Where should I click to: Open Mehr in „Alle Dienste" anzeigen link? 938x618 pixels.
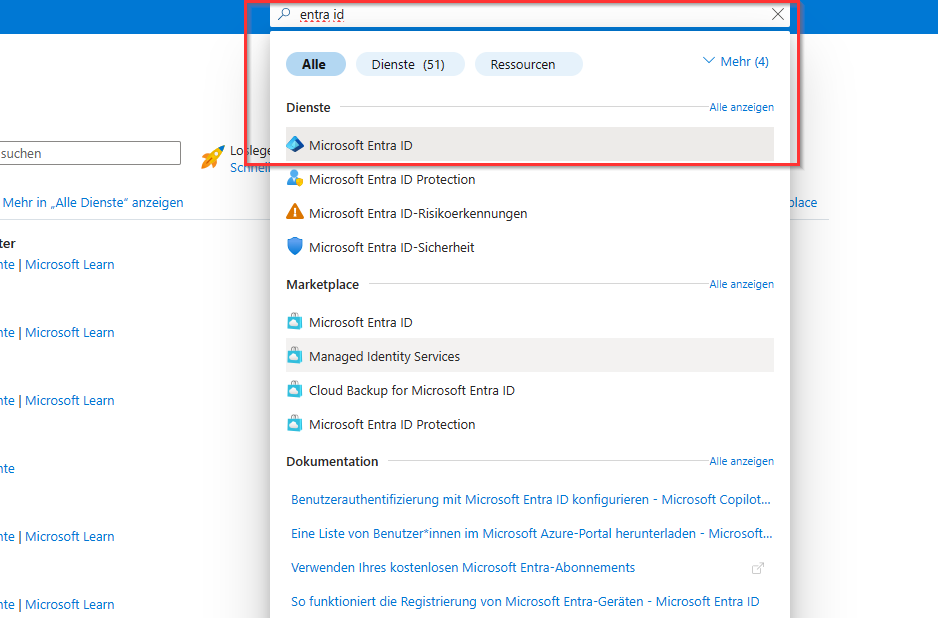(x=93, y=203)
